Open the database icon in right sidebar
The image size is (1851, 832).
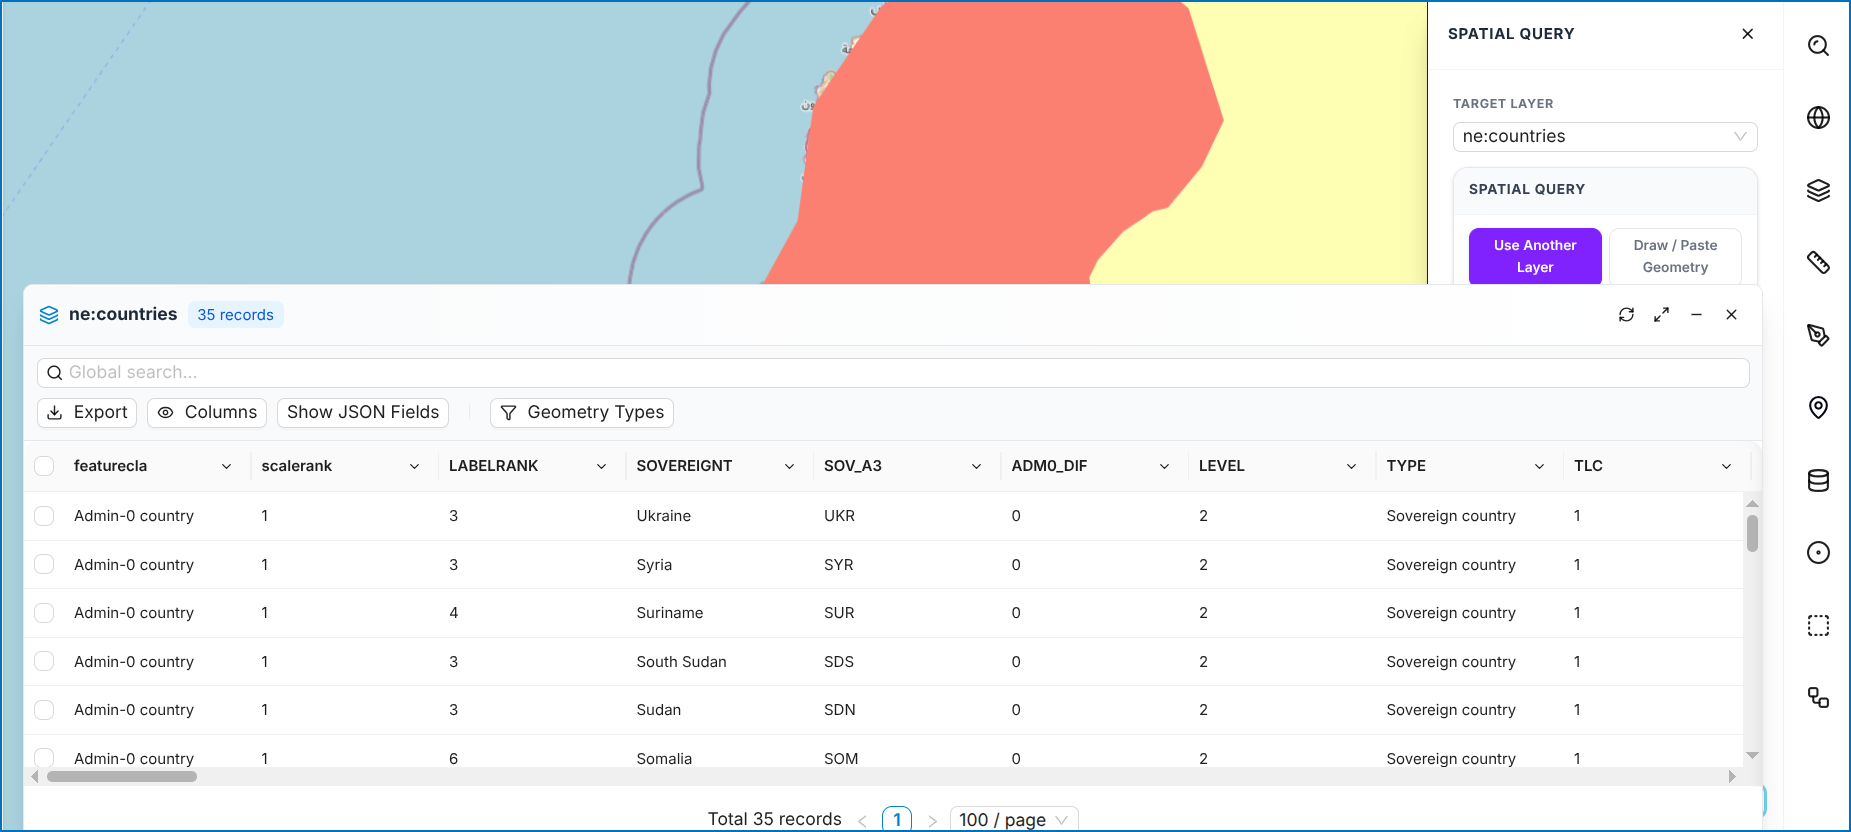[x=1818, y=480]
